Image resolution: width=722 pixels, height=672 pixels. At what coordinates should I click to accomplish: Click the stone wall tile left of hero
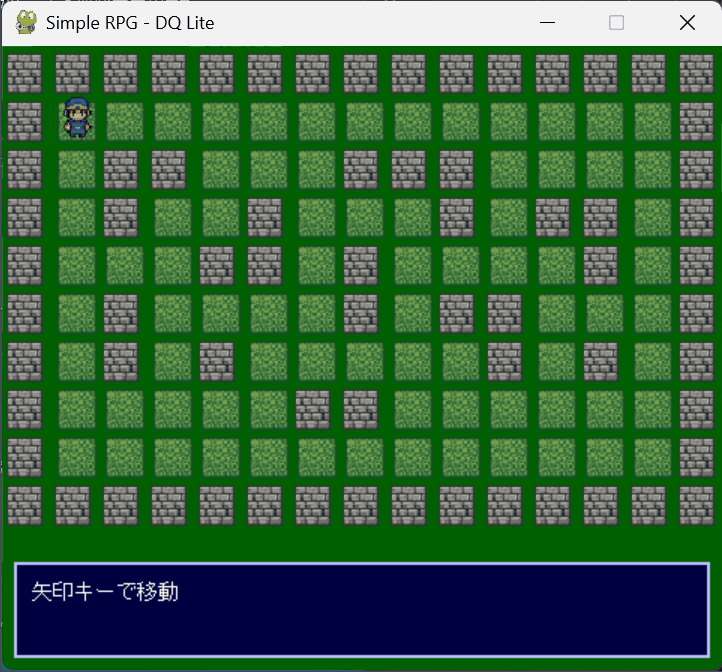pyautogui.click(x=24, y=121)
